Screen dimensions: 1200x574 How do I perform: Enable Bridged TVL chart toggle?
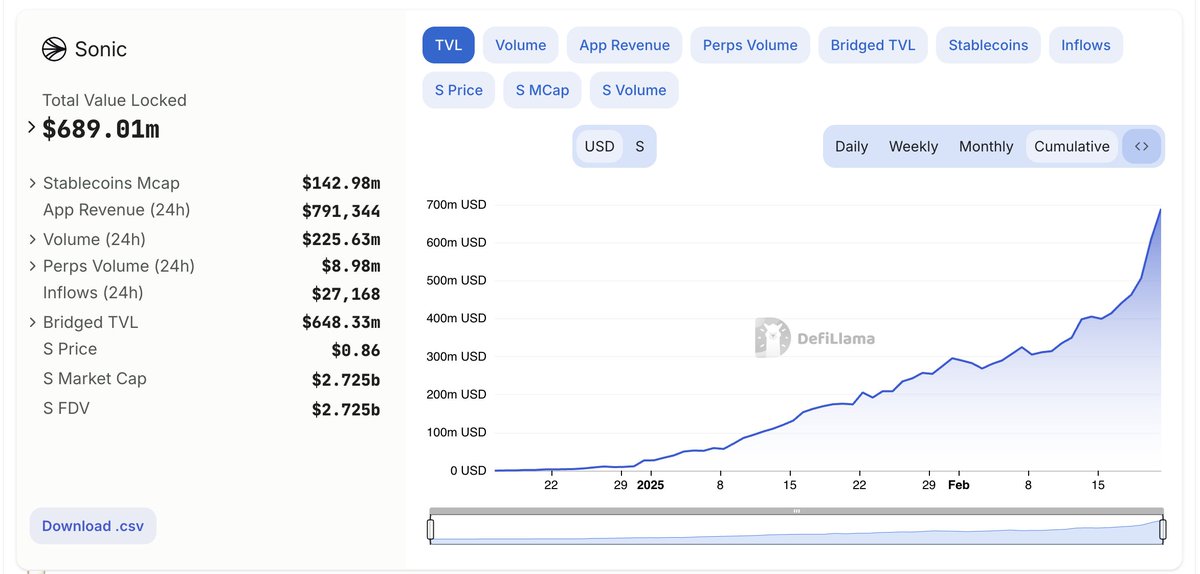tap(873, 45)
